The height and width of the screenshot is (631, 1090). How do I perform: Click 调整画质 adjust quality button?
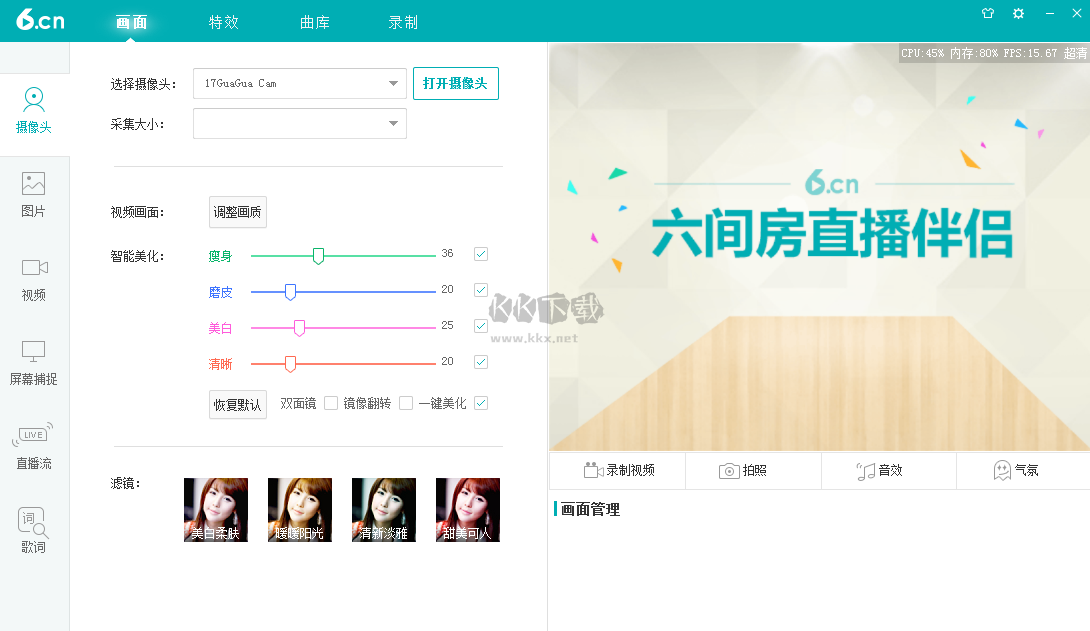(x=238, y=212)
